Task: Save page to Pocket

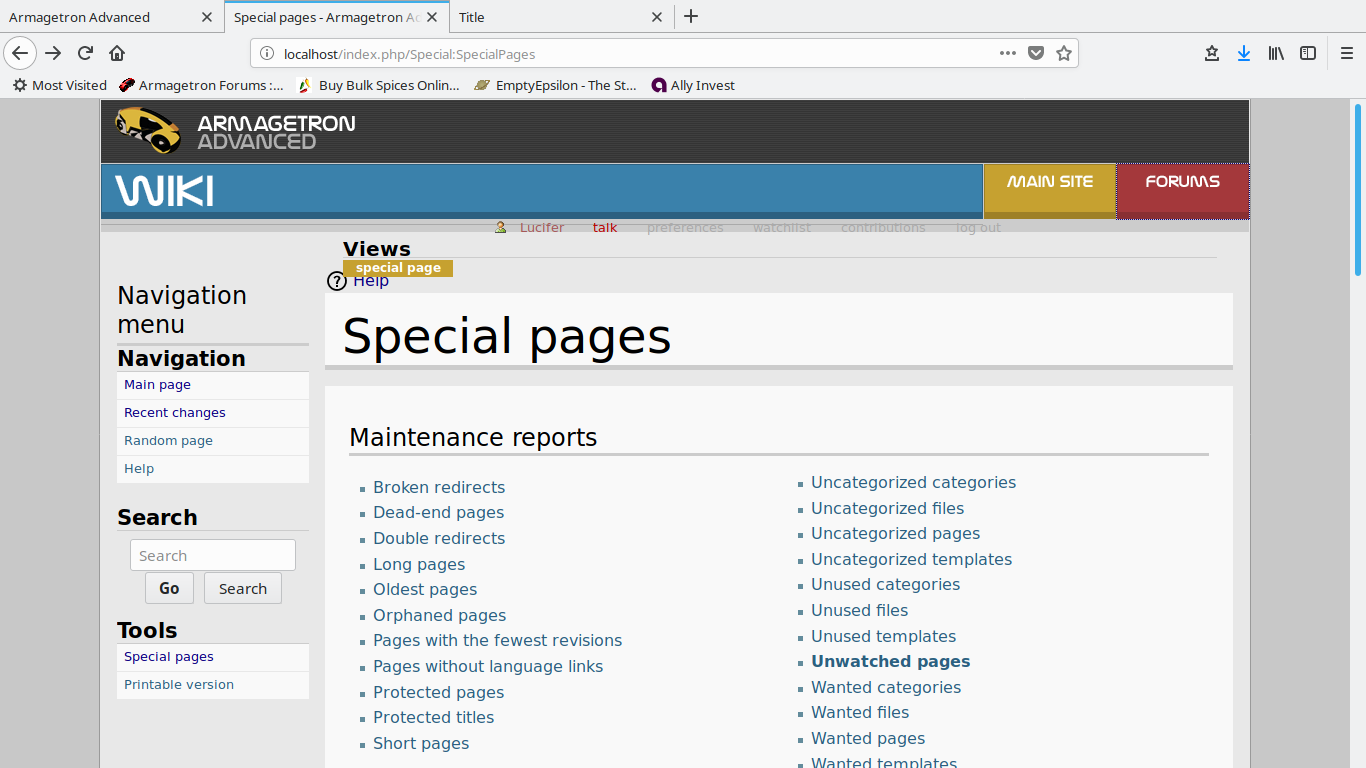Action: [x=1036, y=53]
